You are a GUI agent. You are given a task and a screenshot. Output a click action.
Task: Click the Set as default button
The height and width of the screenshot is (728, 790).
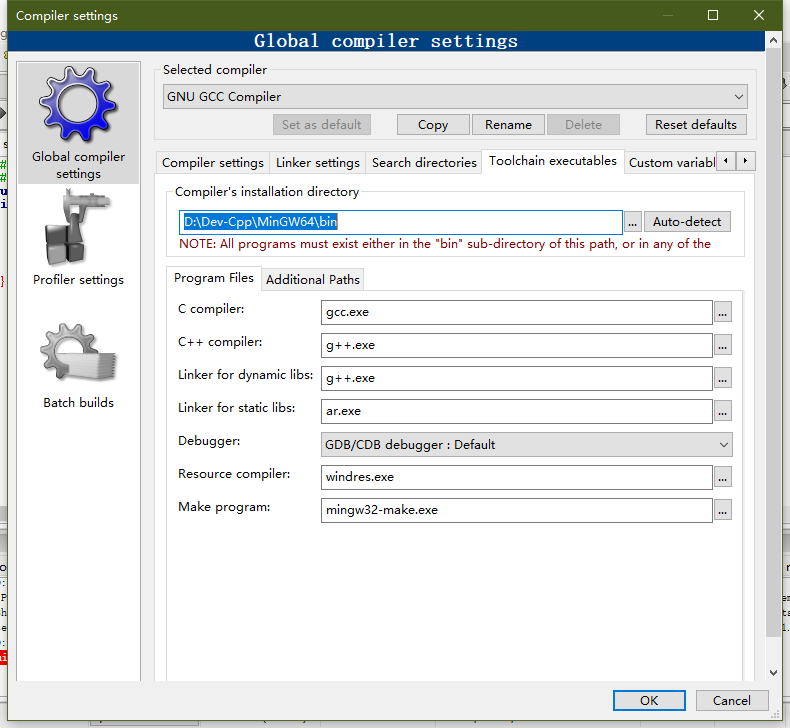point(321,125)
